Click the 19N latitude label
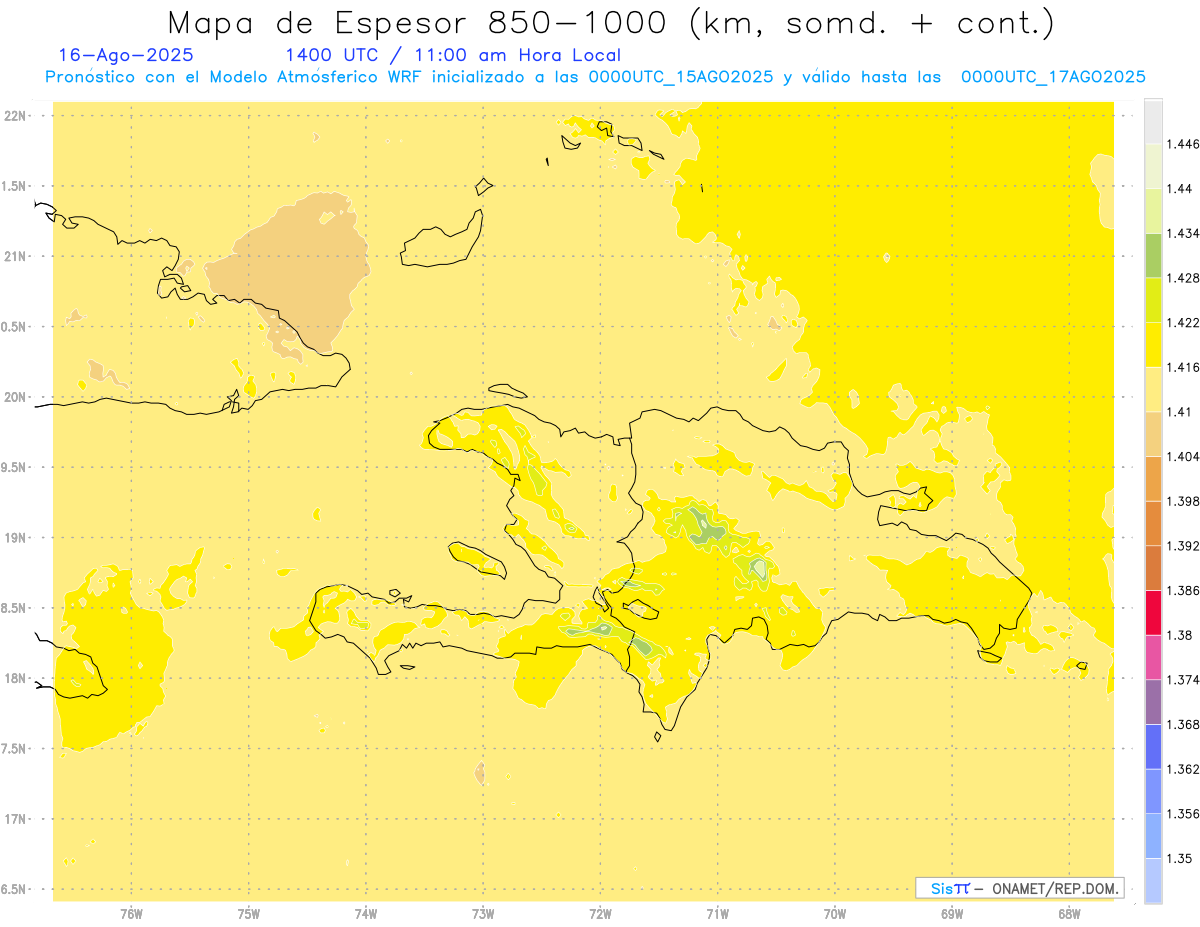This screenshot has width=1200, height=927. click(17, 538)
